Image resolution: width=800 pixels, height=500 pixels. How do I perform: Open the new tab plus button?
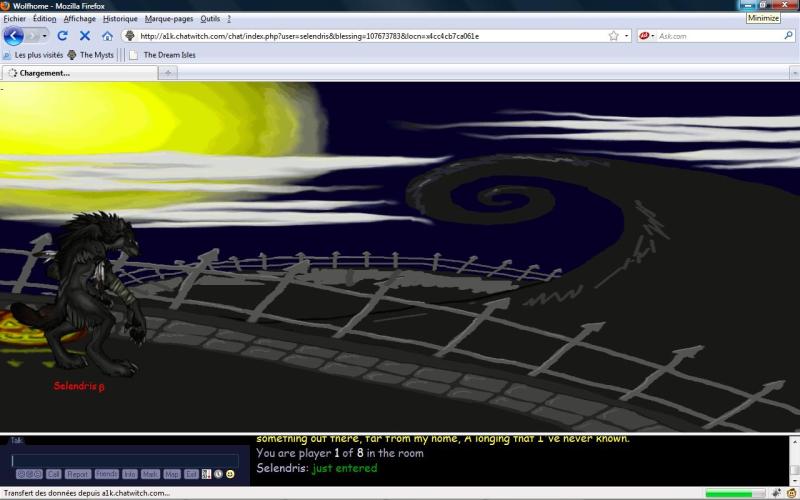pos(168,72)
